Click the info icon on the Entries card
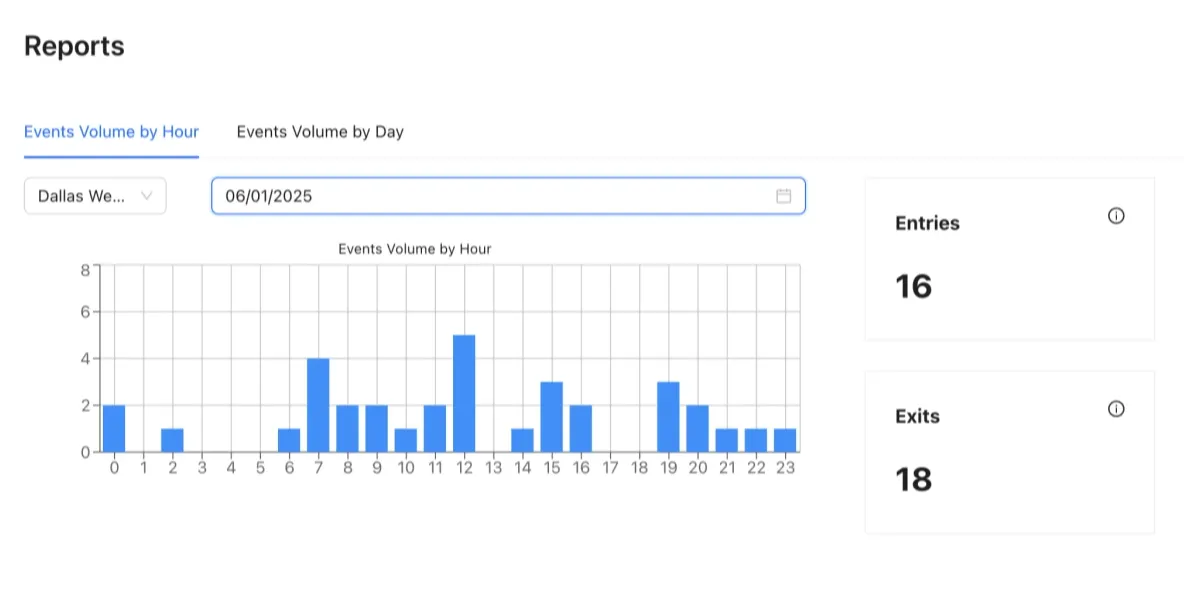Image resolution: width=1184 pixels, height=614 pixels. (x=1116, y=215)
